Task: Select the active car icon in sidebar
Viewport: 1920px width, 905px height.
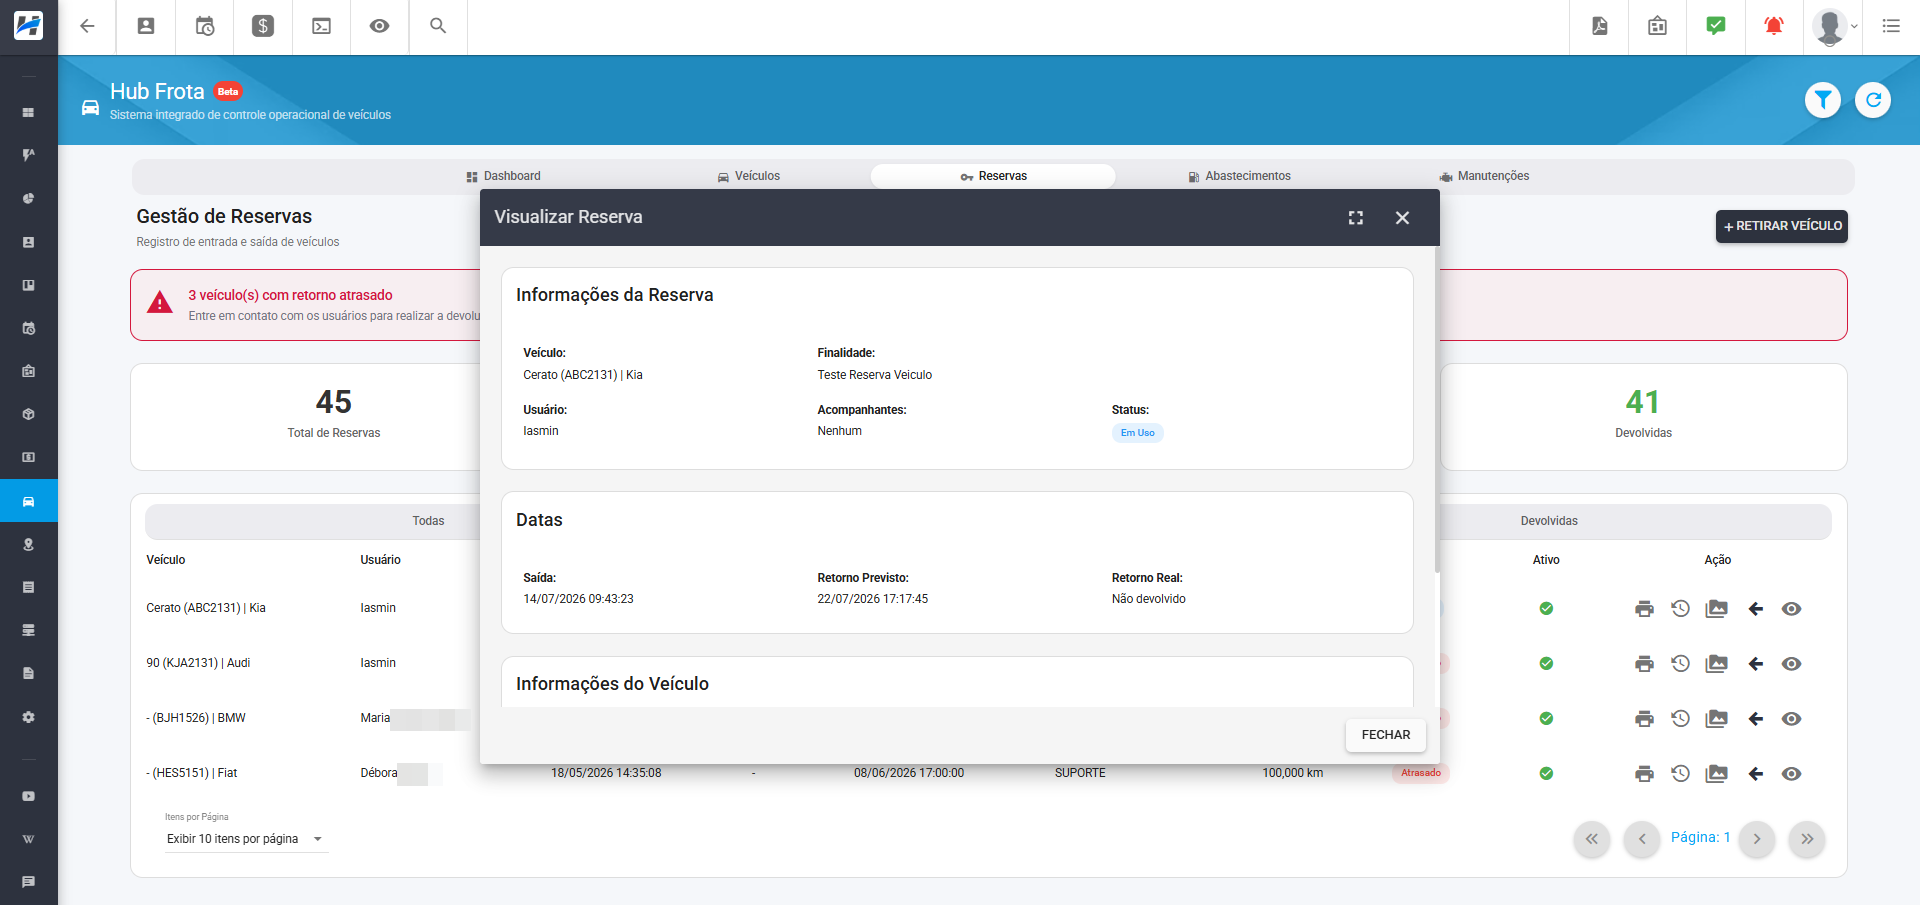Action: [x=28, y=501]
